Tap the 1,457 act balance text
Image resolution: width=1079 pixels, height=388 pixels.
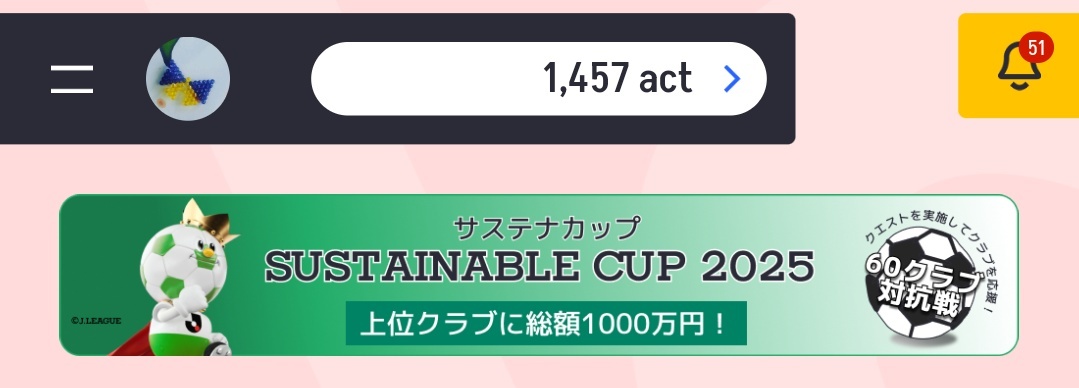tap(617, 78)
